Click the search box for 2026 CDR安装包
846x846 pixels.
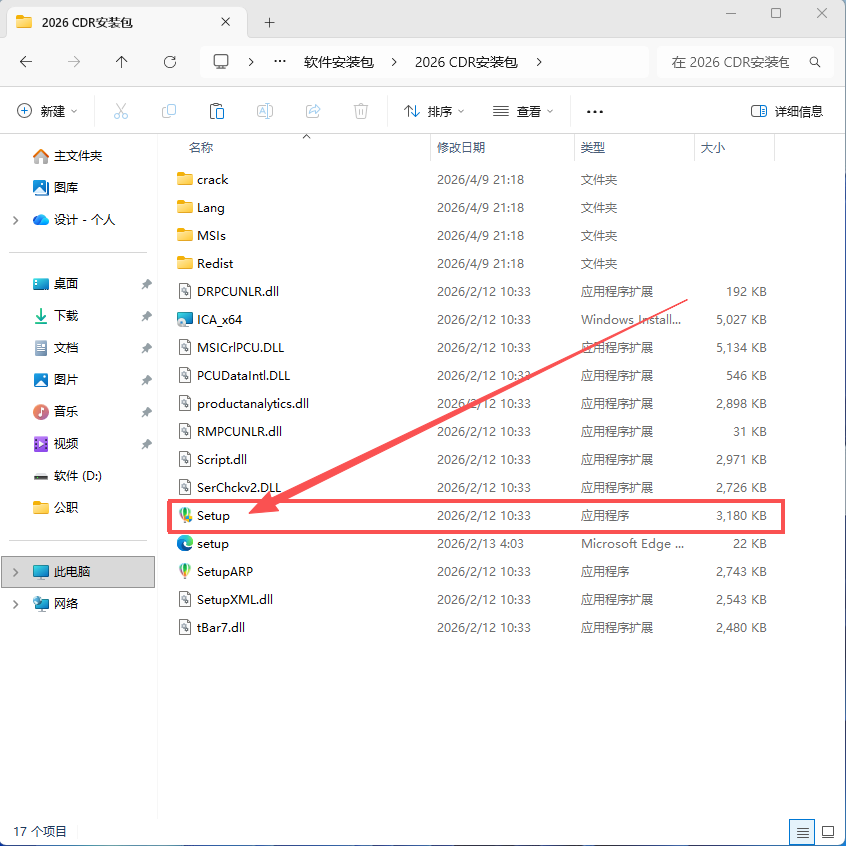tap(745, 62)
